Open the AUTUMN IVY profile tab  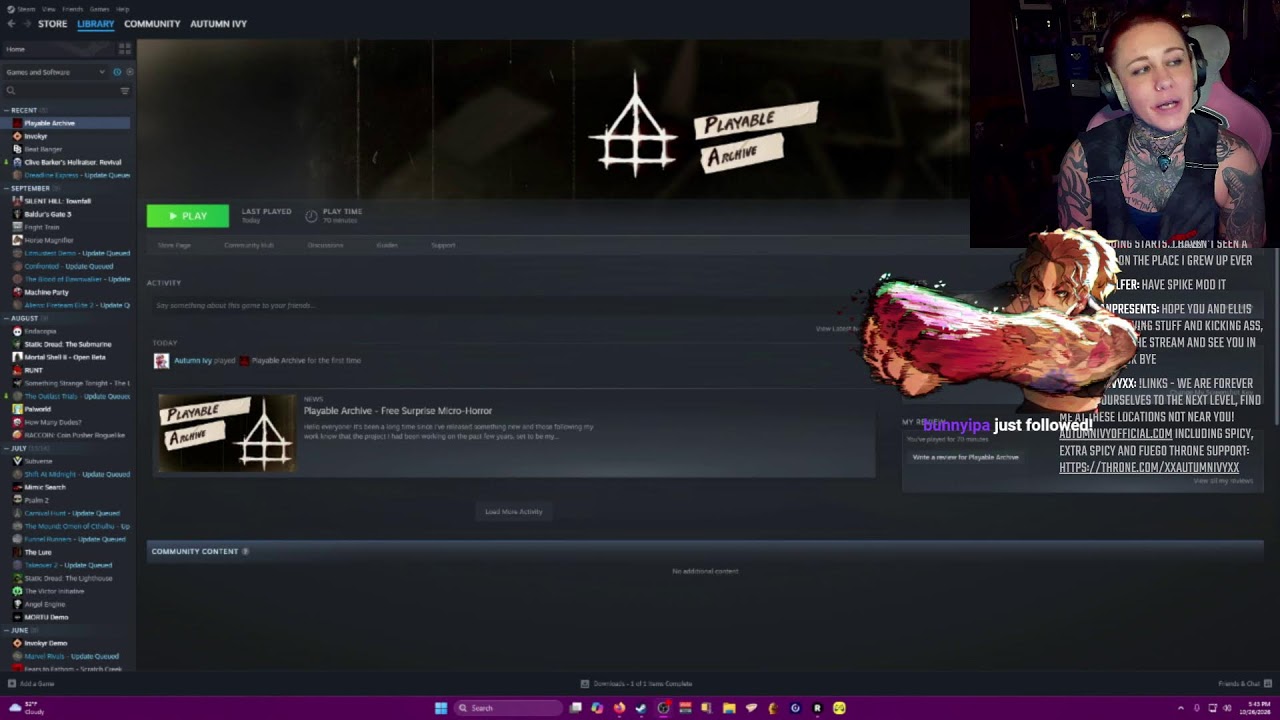pyautogui.click(x=218, y=23)
